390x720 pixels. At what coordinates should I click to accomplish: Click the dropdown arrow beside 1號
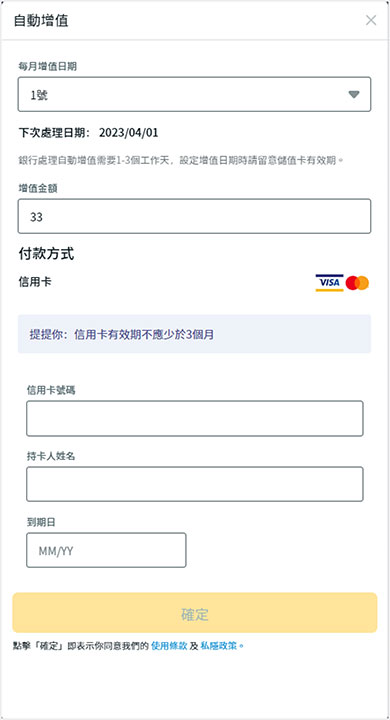pos(353,94)
